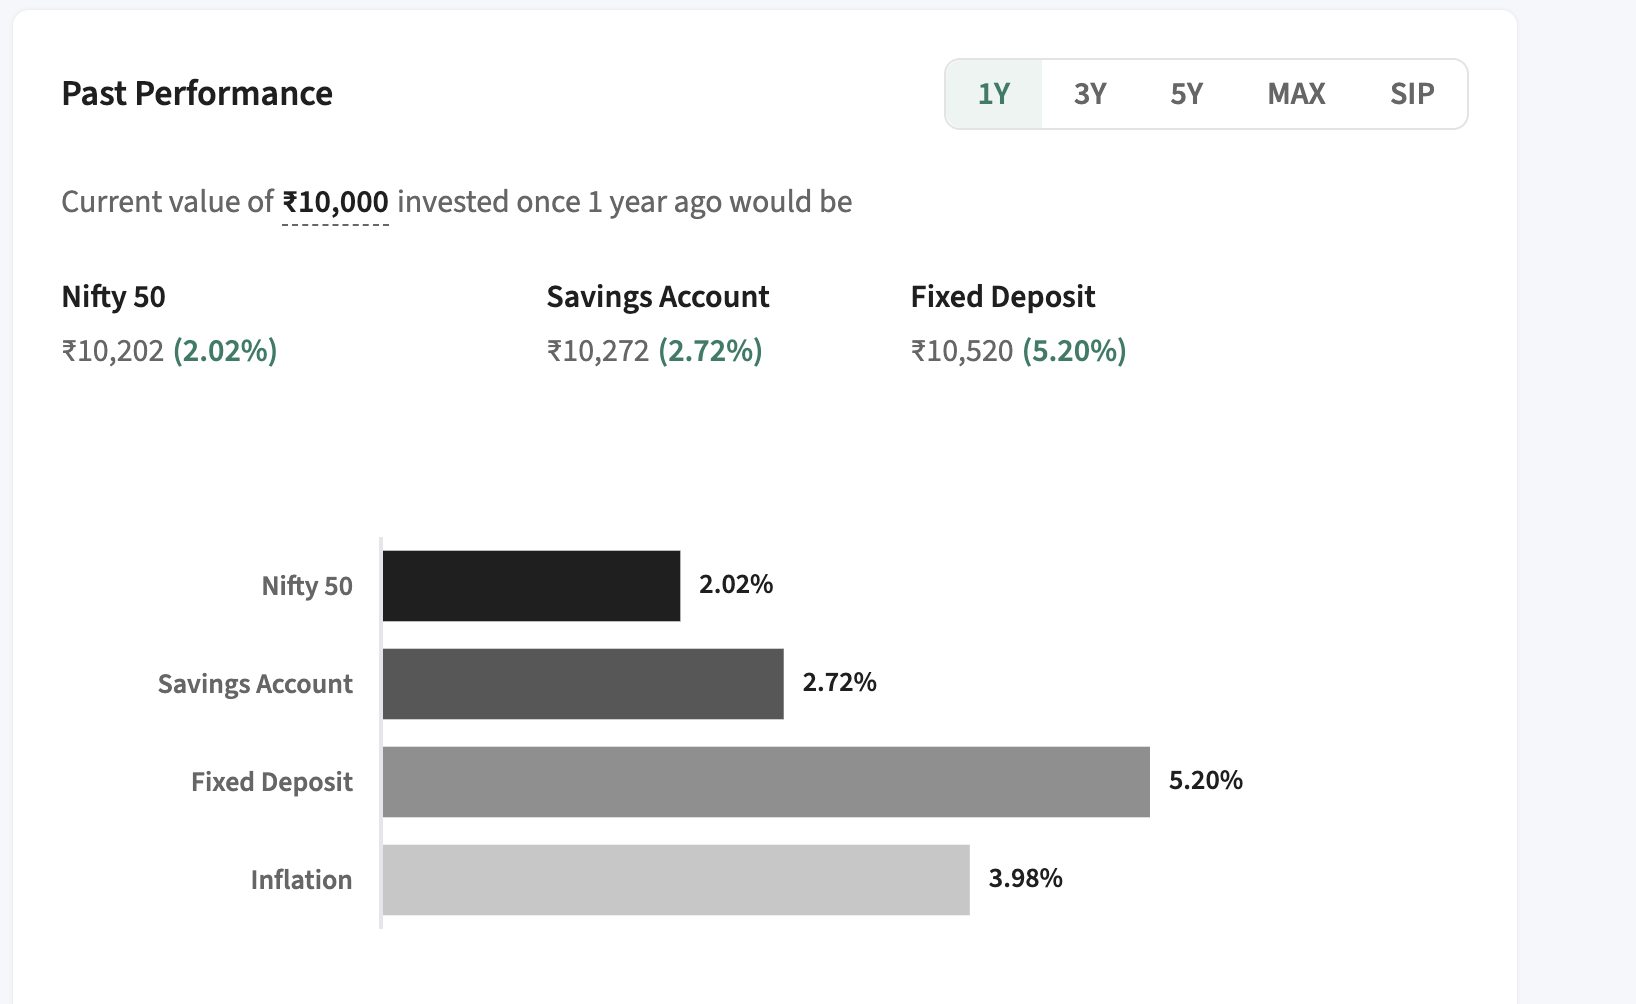Switch to the SIP tab
1636x1004 pixels.
pos(1412,94)
